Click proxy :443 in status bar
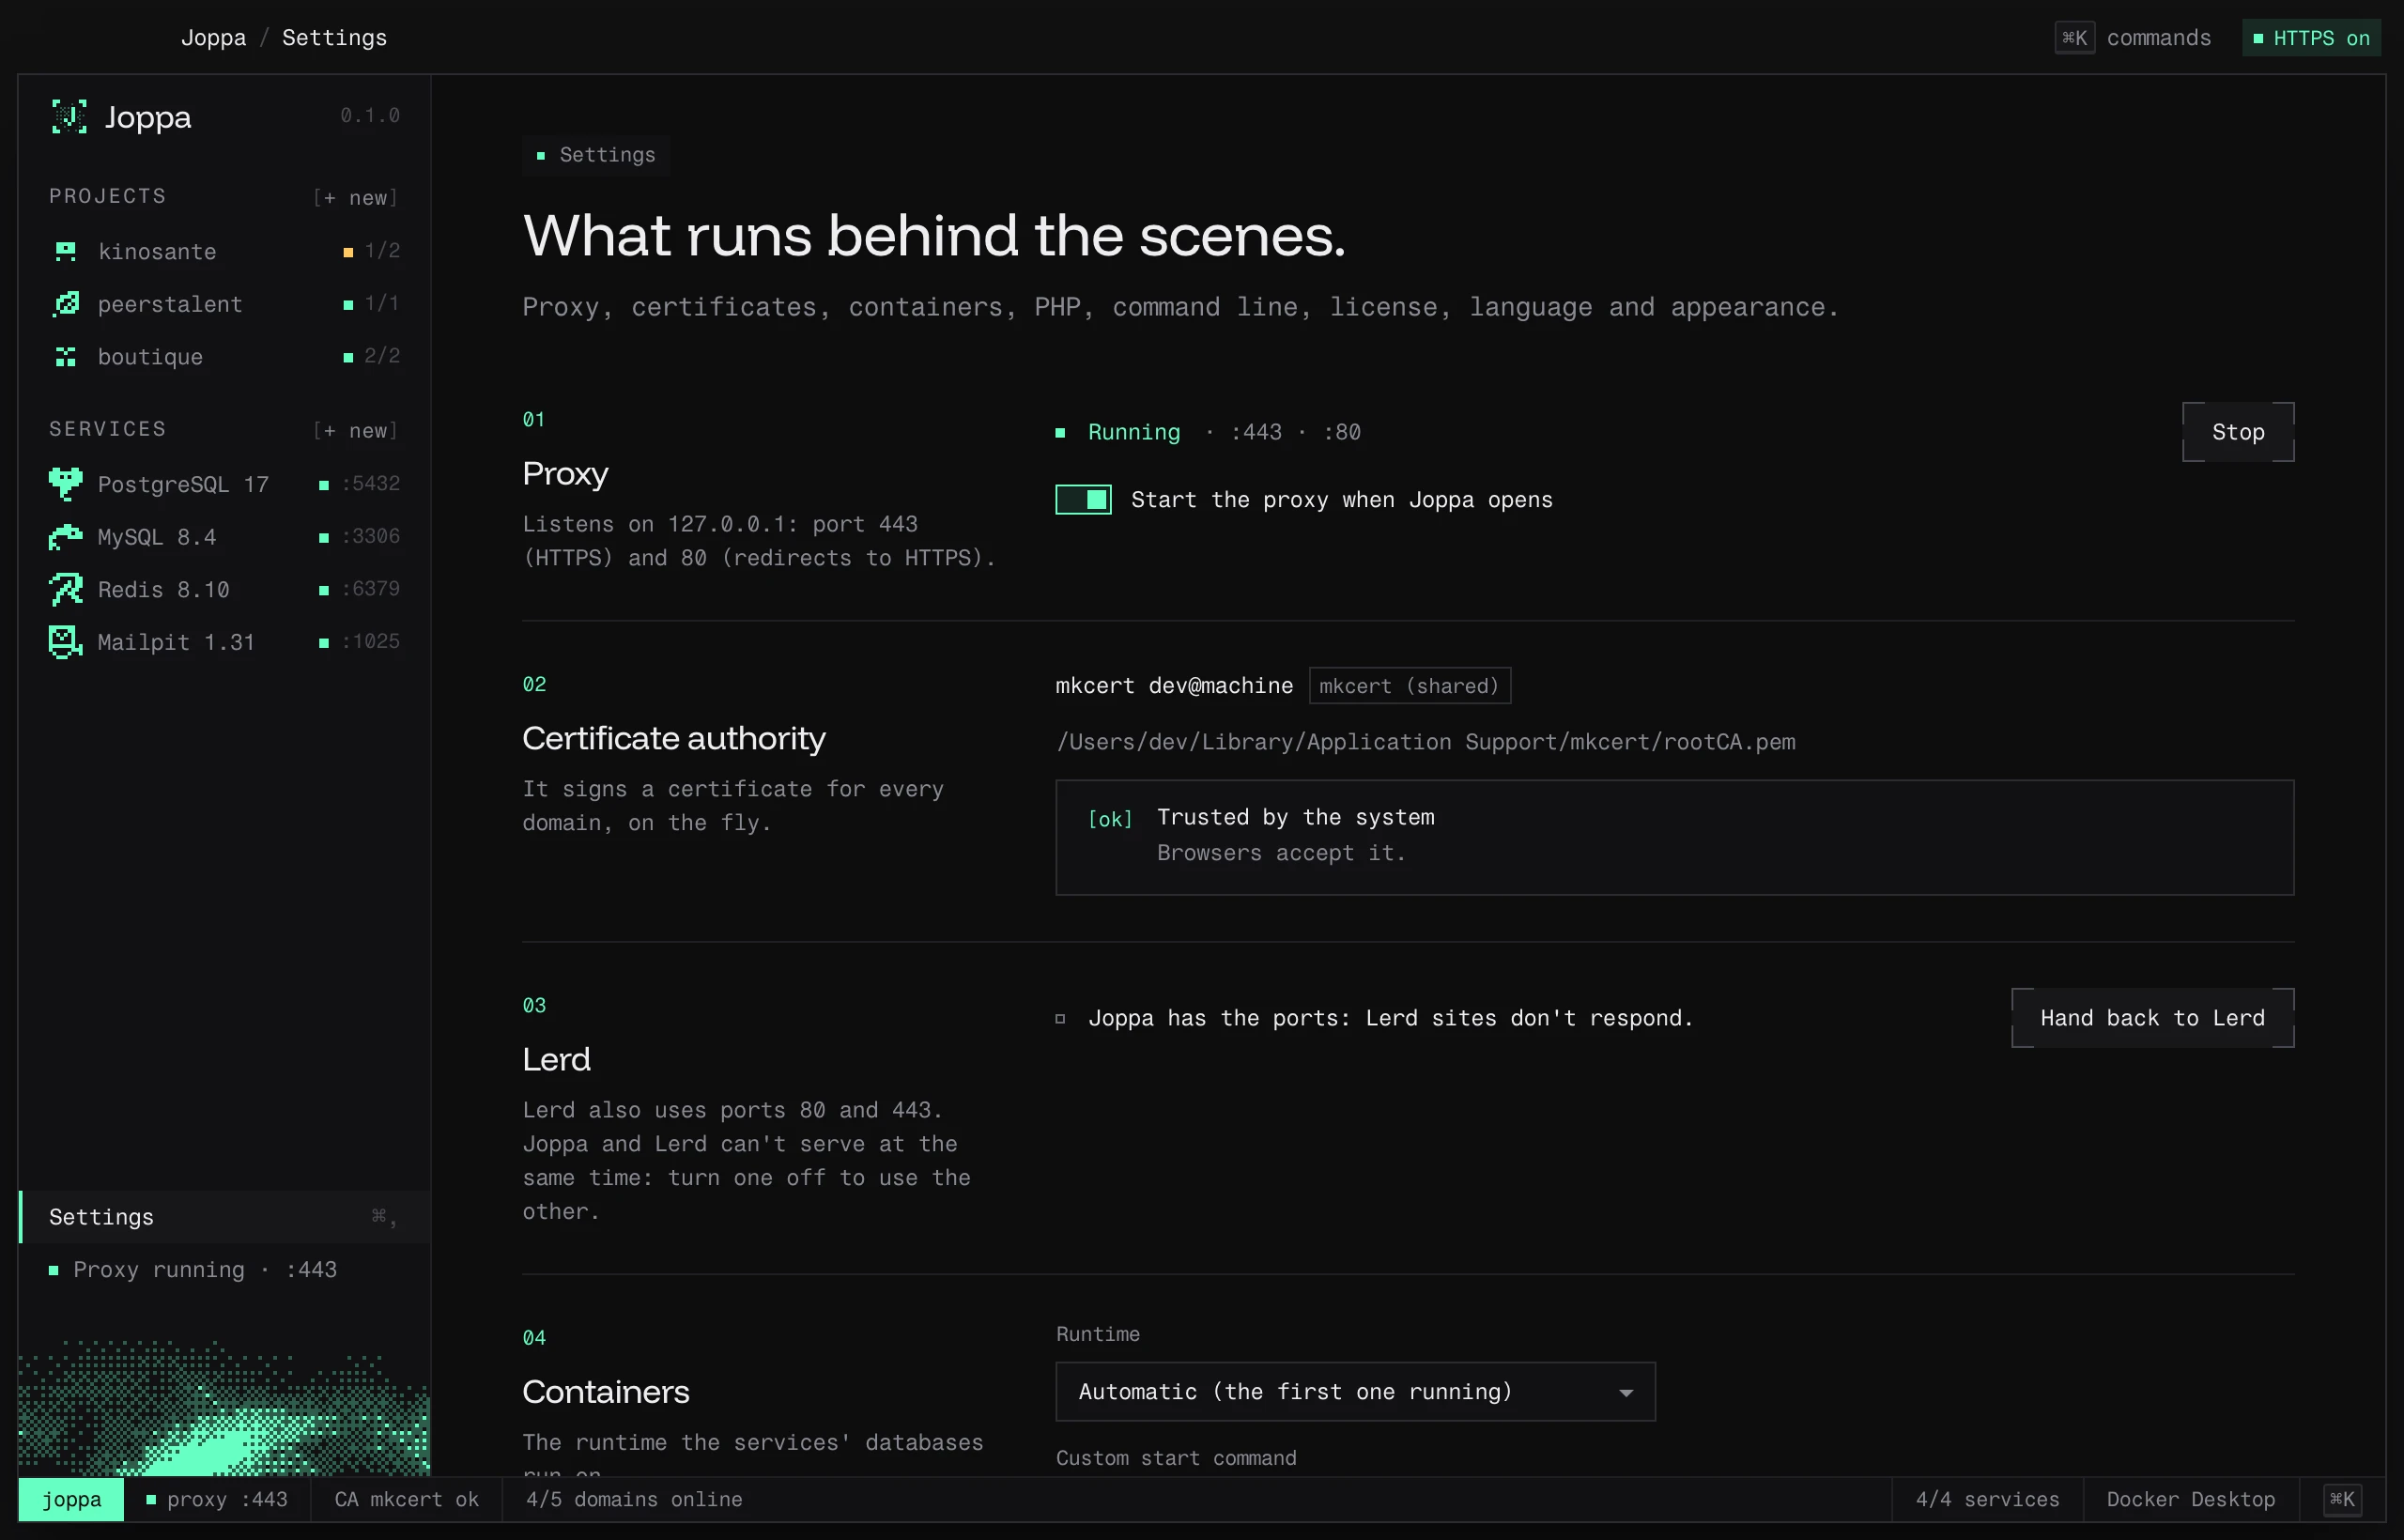 click(217, 1499)
